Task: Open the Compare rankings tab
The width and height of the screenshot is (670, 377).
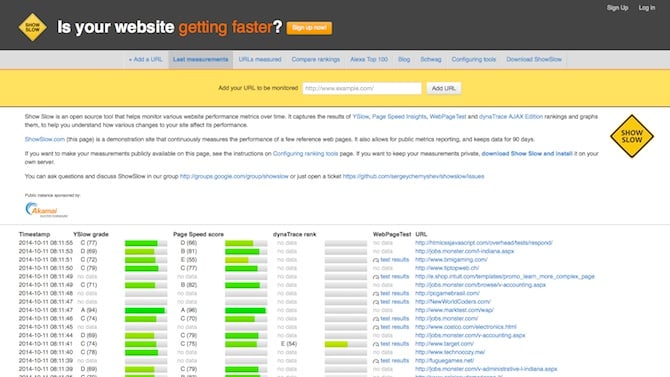Action: tap(316, 59)
